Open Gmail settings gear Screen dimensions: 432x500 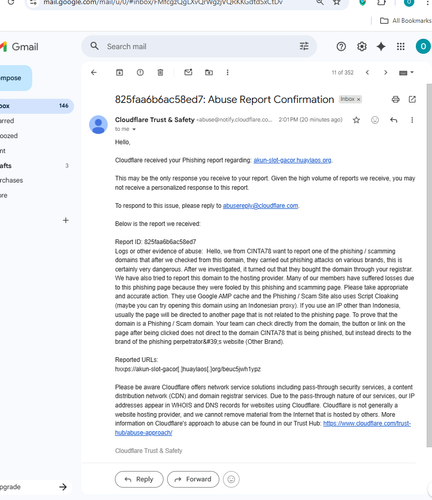tap(362, 46)
